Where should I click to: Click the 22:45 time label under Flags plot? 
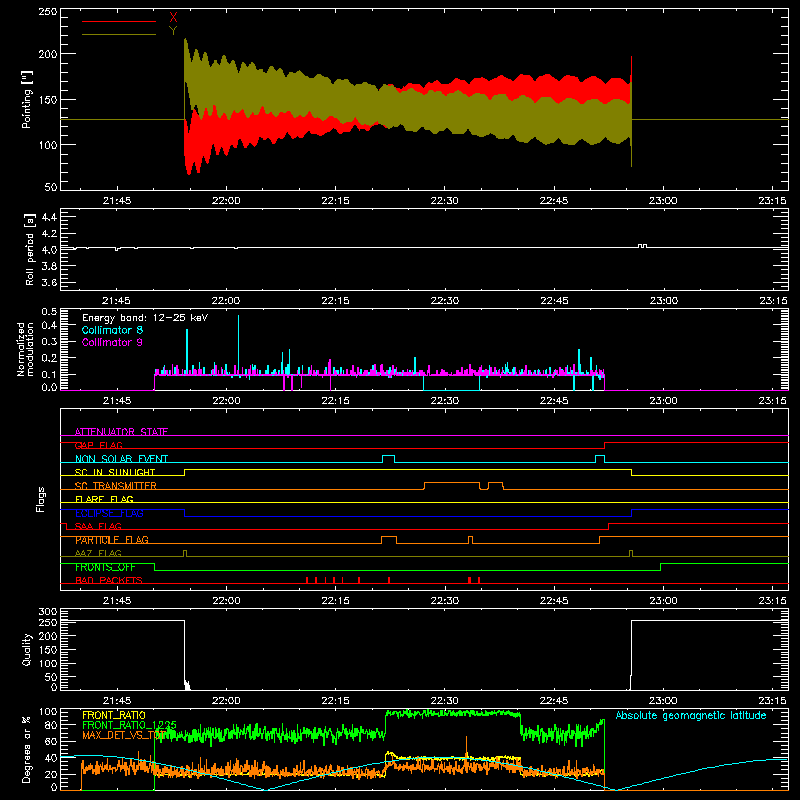click(554, 601)
